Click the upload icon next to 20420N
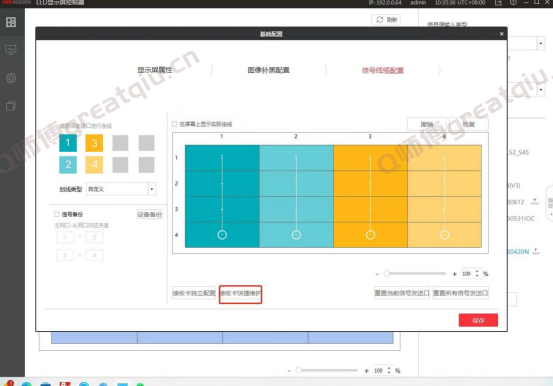 pyautogui.click(x=536, y=251)
